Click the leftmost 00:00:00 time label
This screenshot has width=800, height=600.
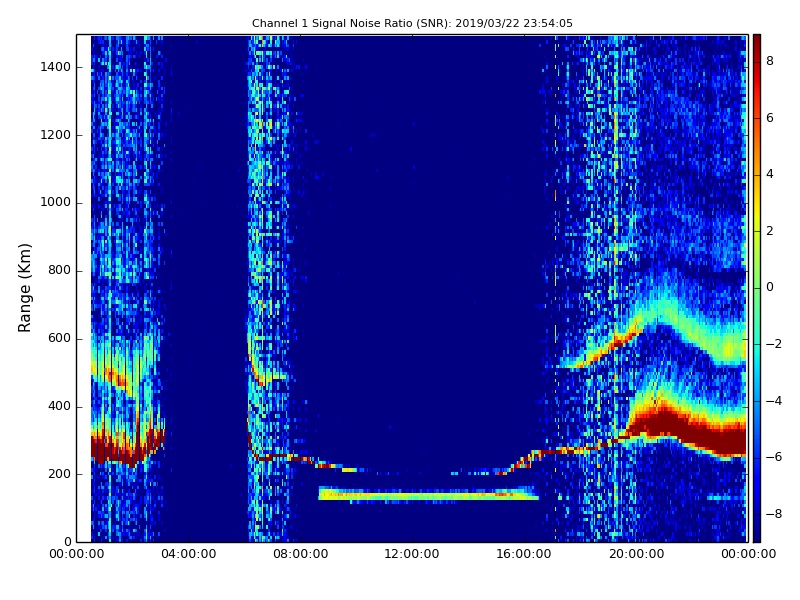(x=77, y=554)
